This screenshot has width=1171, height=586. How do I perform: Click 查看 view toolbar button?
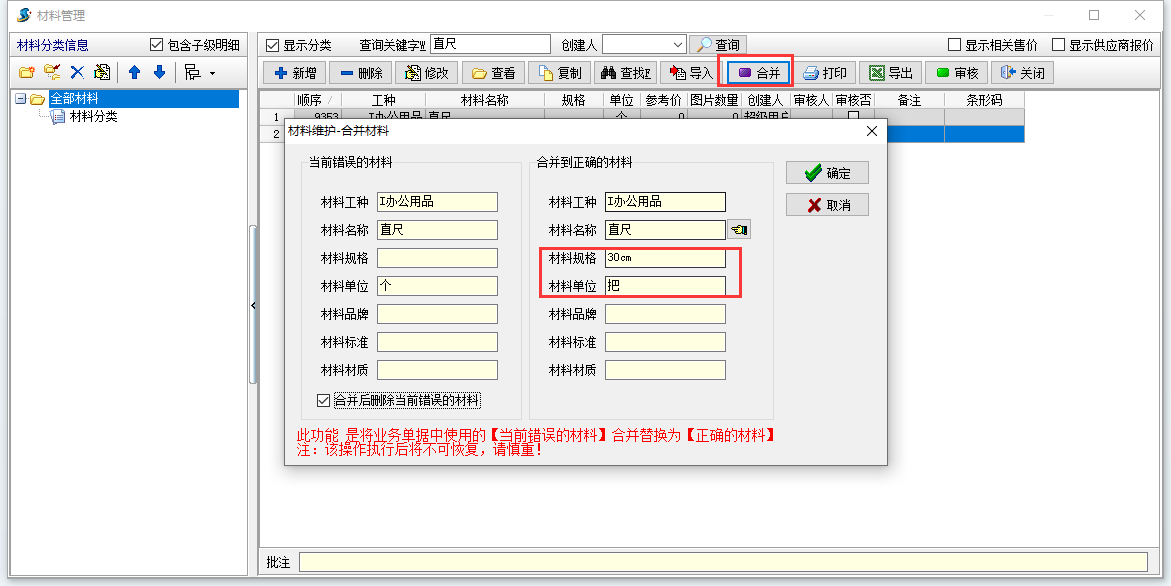click(x=493, y=73)
